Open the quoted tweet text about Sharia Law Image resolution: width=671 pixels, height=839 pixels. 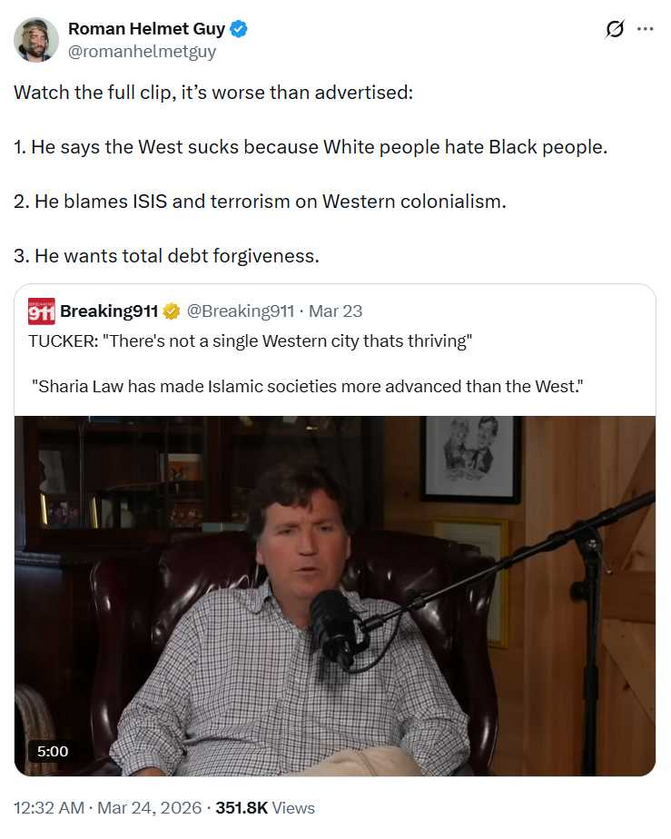click(307, 386)
